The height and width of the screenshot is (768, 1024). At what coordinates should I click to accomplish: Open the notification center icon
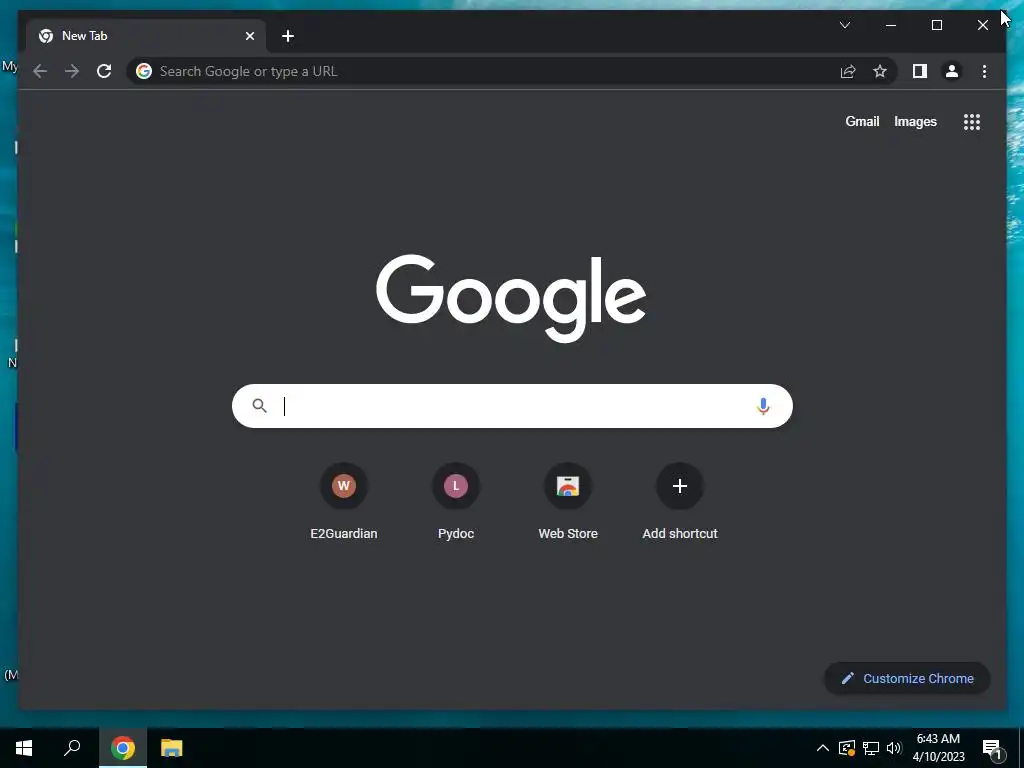(x=992, y=748)
